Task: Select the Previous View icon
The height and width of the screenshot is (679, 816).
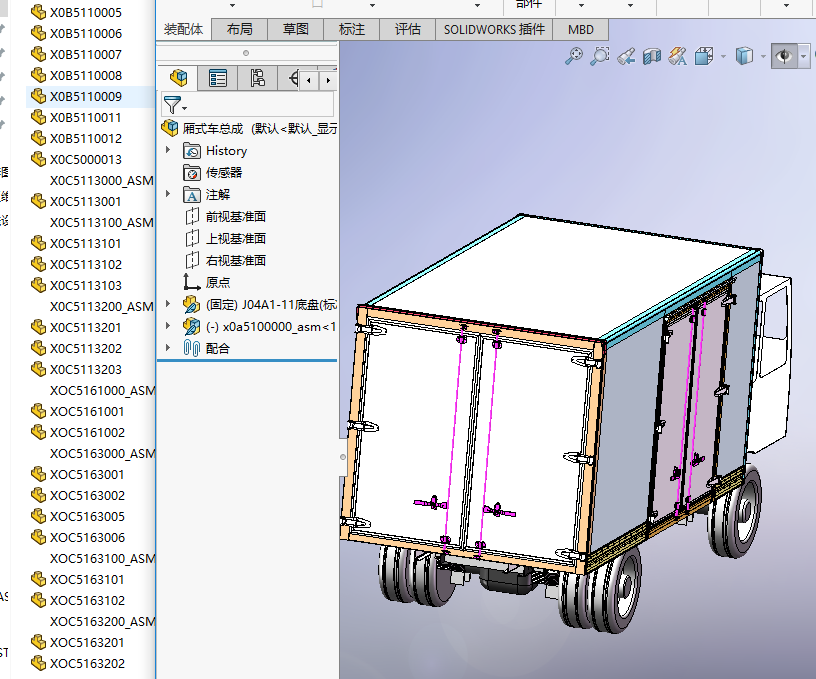Action: (627, 57)
